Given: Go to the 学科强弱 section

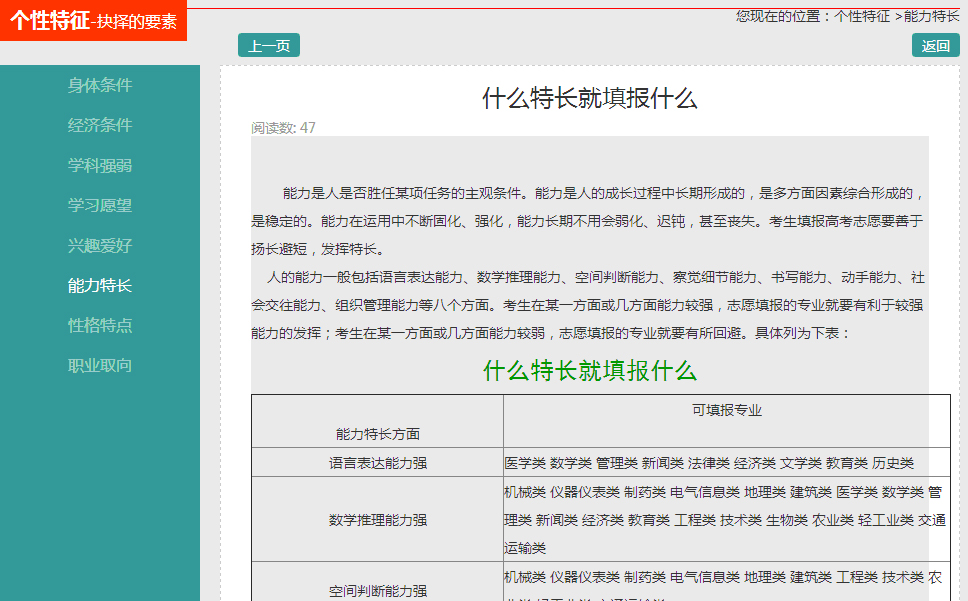Looking at the screenshot, I should pos(99,166).
